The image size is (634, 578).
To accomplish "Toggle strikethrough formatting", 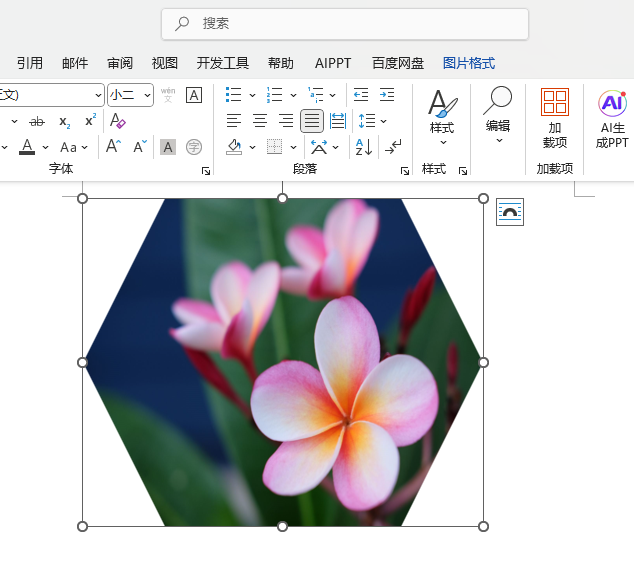I will coord(37,121).
